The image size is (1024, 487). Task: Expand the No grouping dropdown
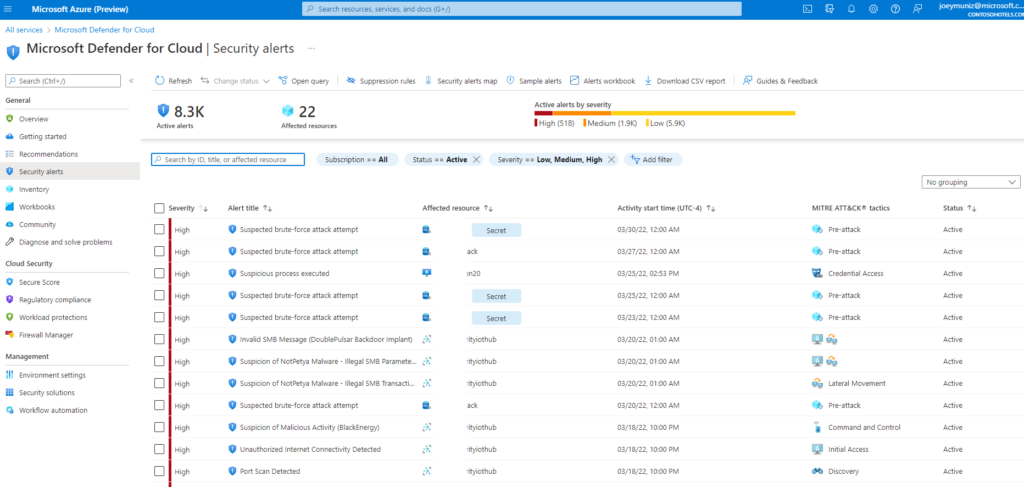tap(971, 182)
